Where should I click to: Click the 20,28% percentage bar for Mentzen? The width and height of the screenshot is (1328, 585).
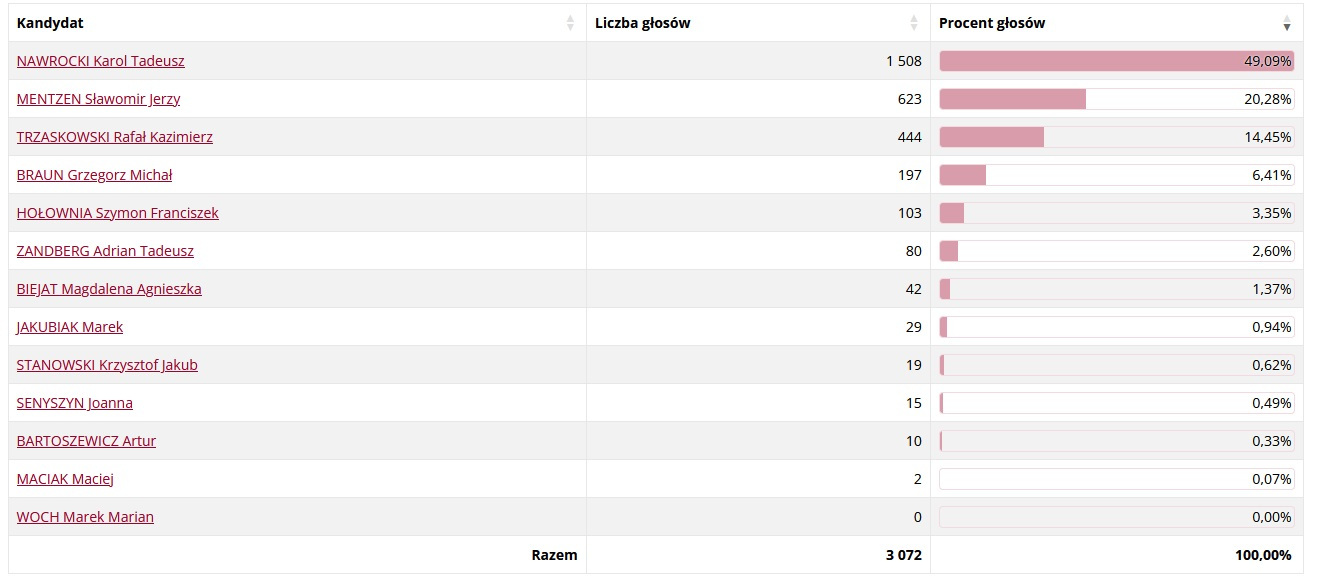click(x=1117, y=99)
